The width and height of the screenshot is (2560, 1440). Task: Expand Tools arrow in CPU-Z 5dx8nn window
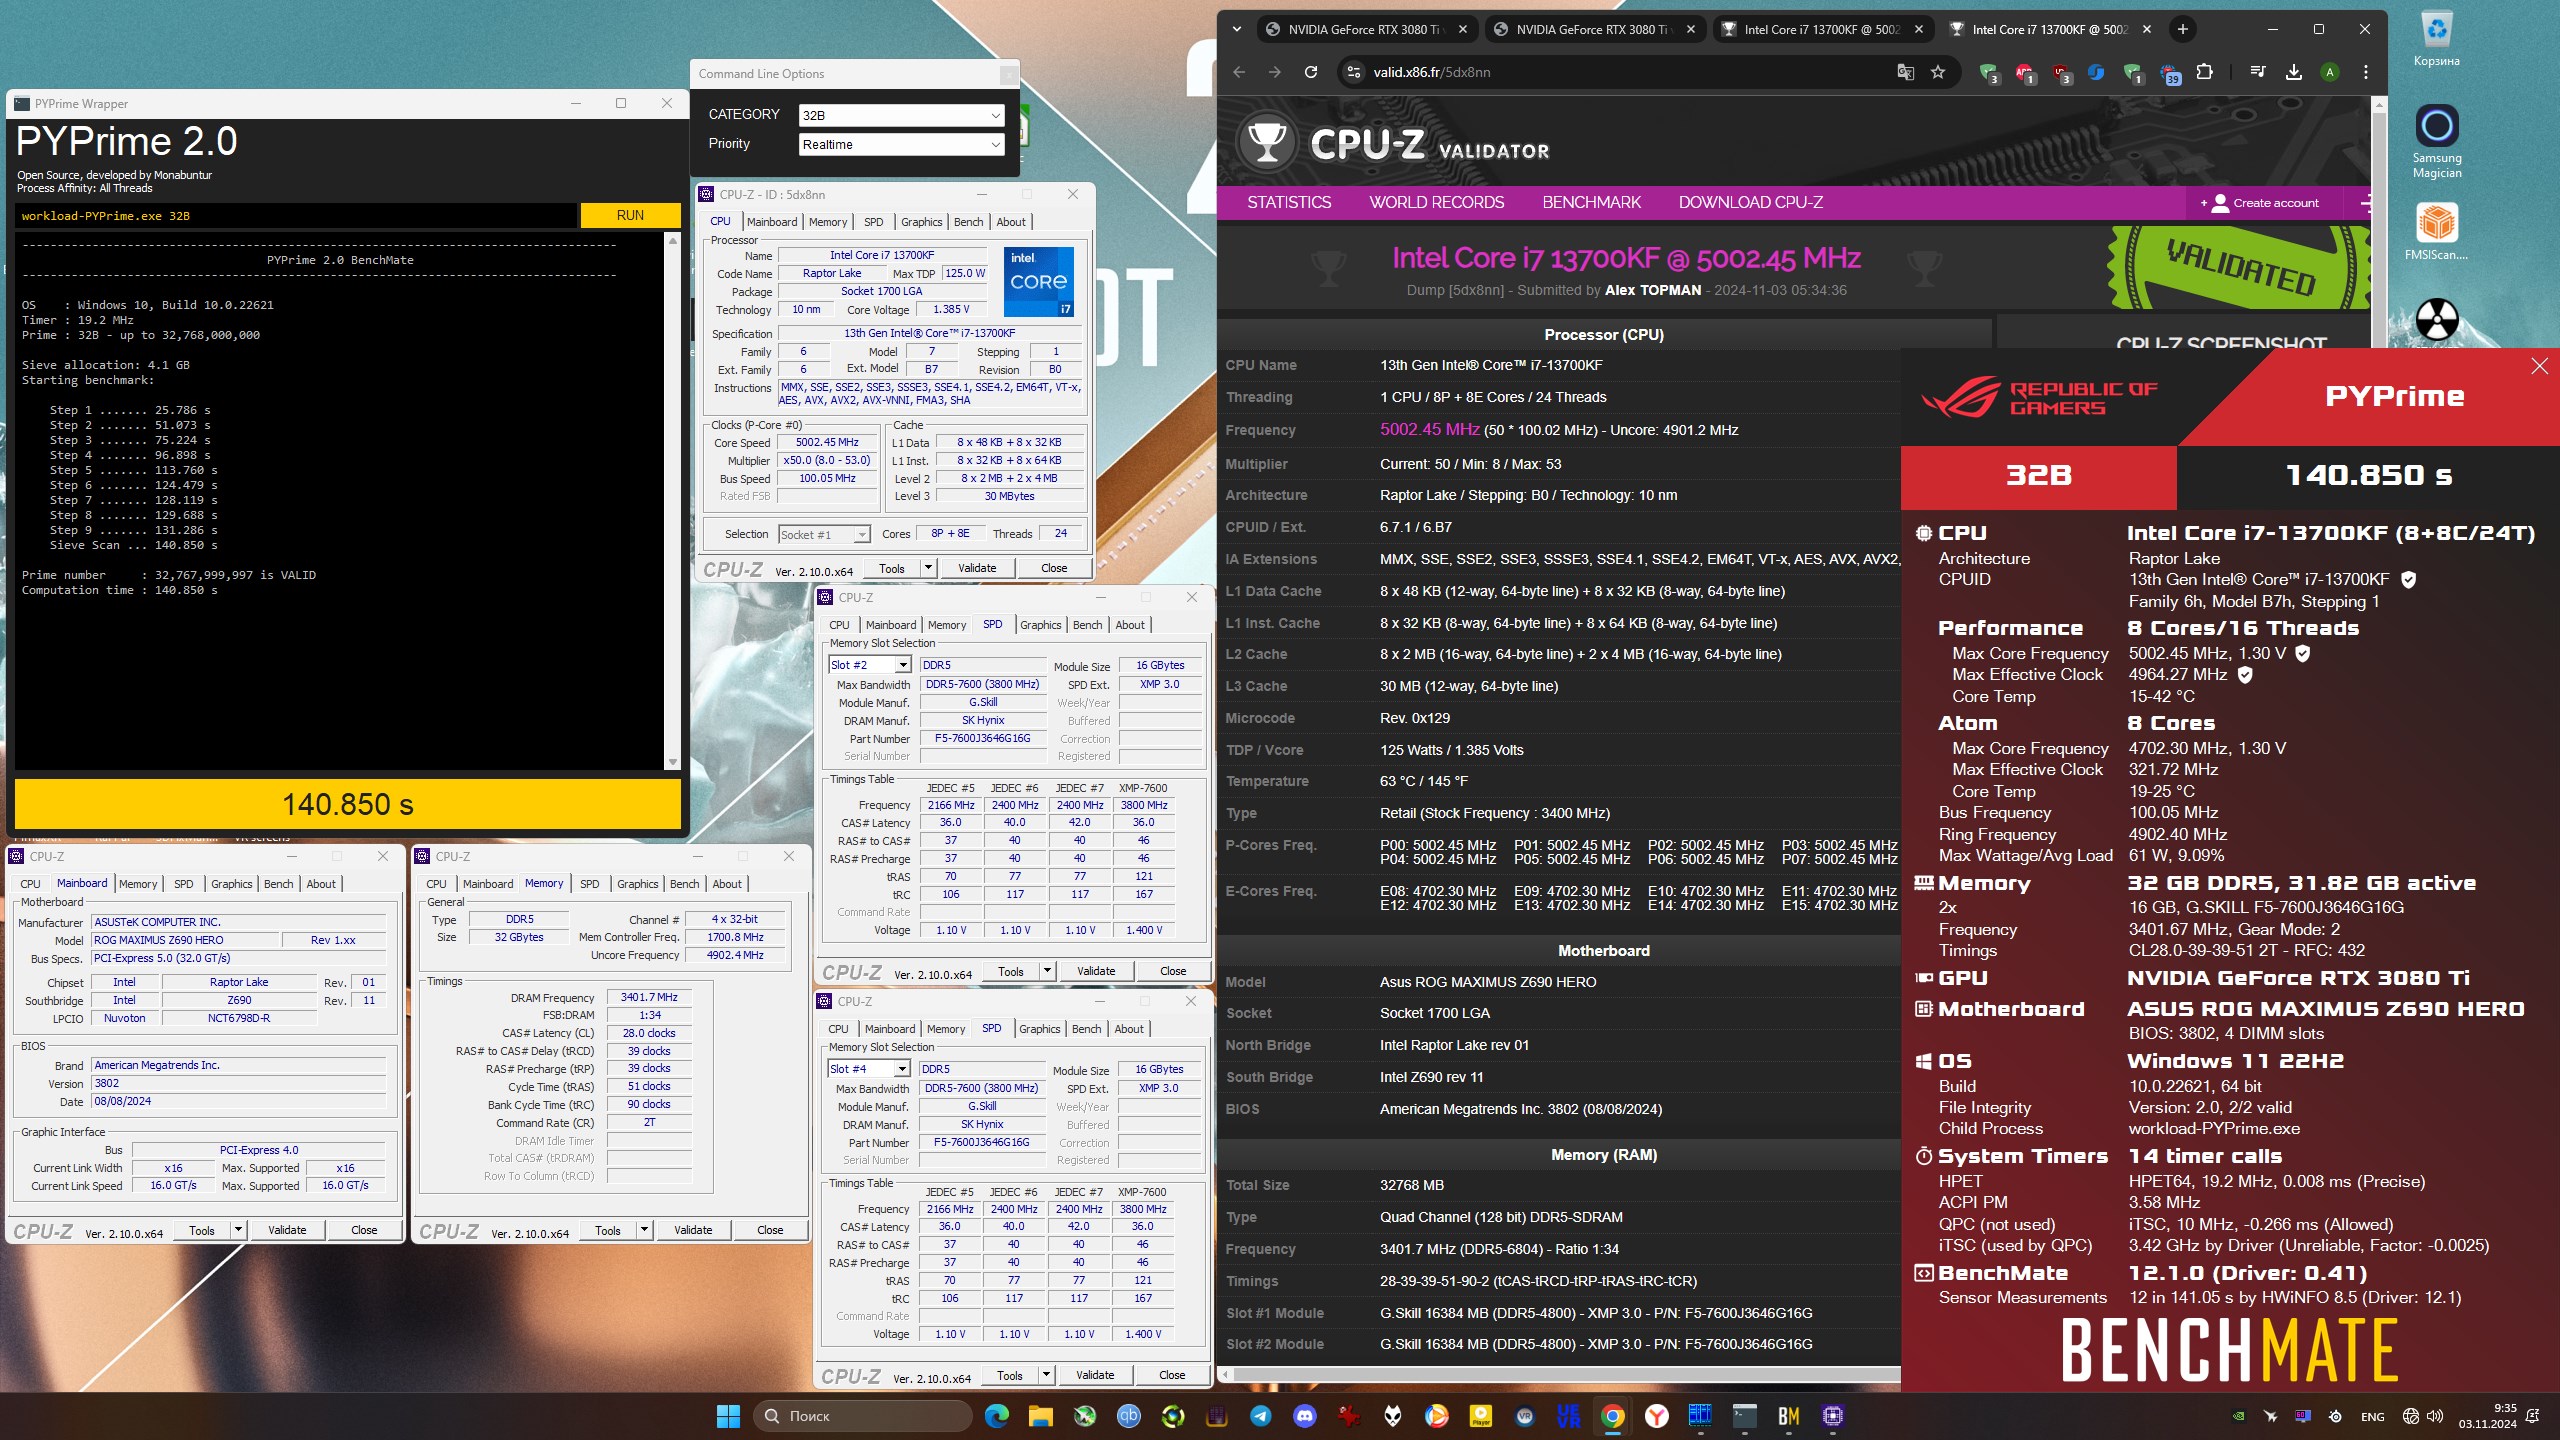point(927,568)
